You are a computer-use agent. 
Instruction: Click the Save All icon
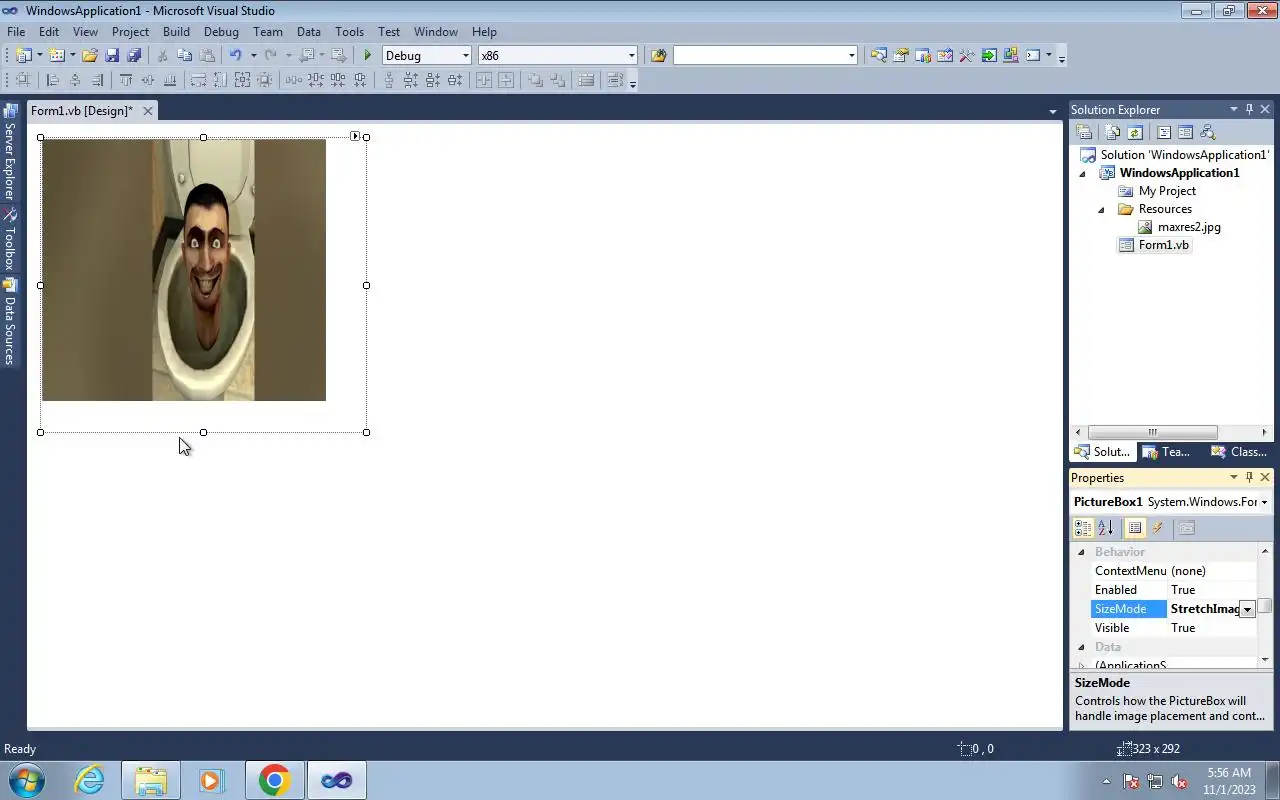(134, 55)
